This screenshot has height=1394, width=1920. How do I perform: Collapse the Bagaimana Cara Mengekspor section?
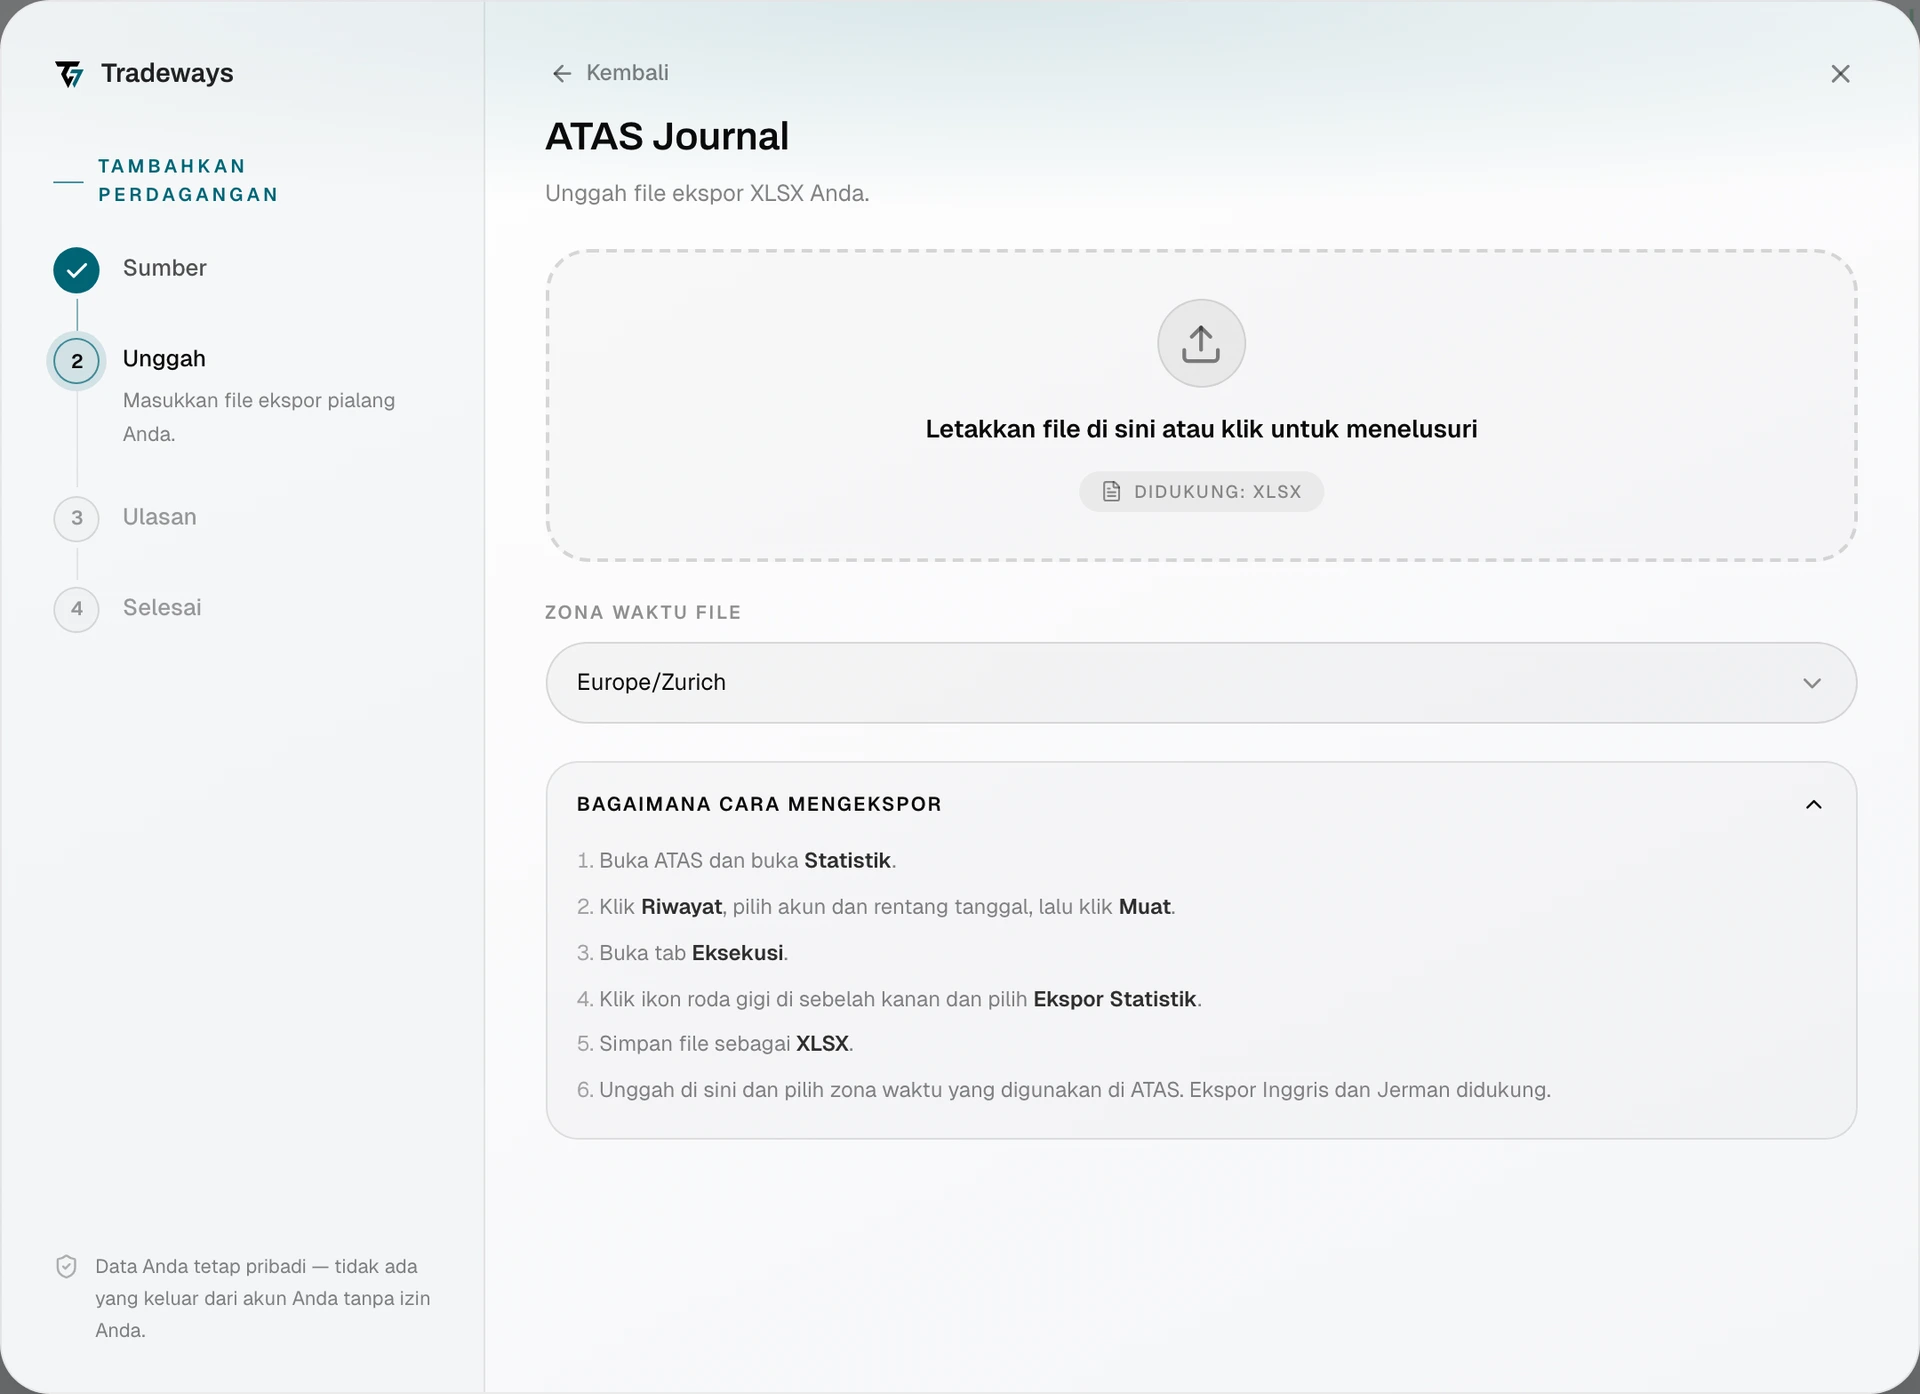(x=1814, y=805)
